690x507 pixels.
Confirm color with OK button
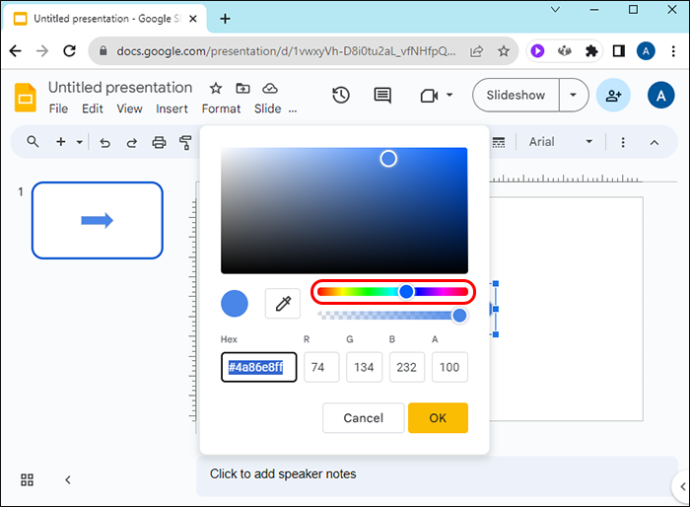click(438, 418)
